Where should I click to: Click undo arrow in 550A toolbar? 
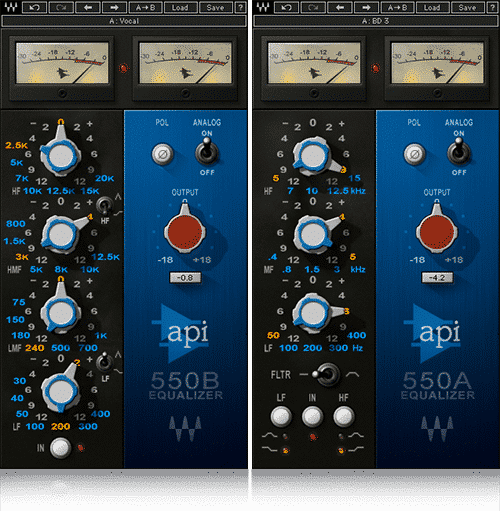coord(286,7)
